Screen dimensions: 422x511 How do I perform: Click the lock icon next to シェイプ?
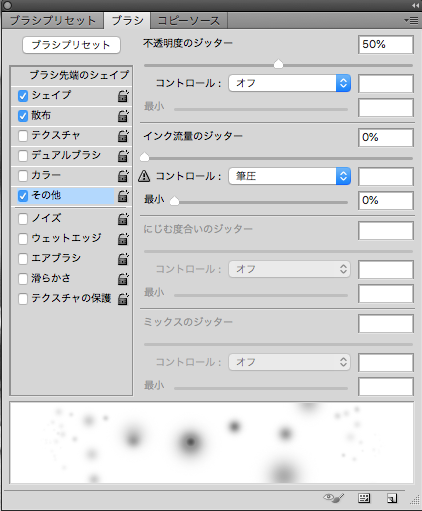click(123, 96)
